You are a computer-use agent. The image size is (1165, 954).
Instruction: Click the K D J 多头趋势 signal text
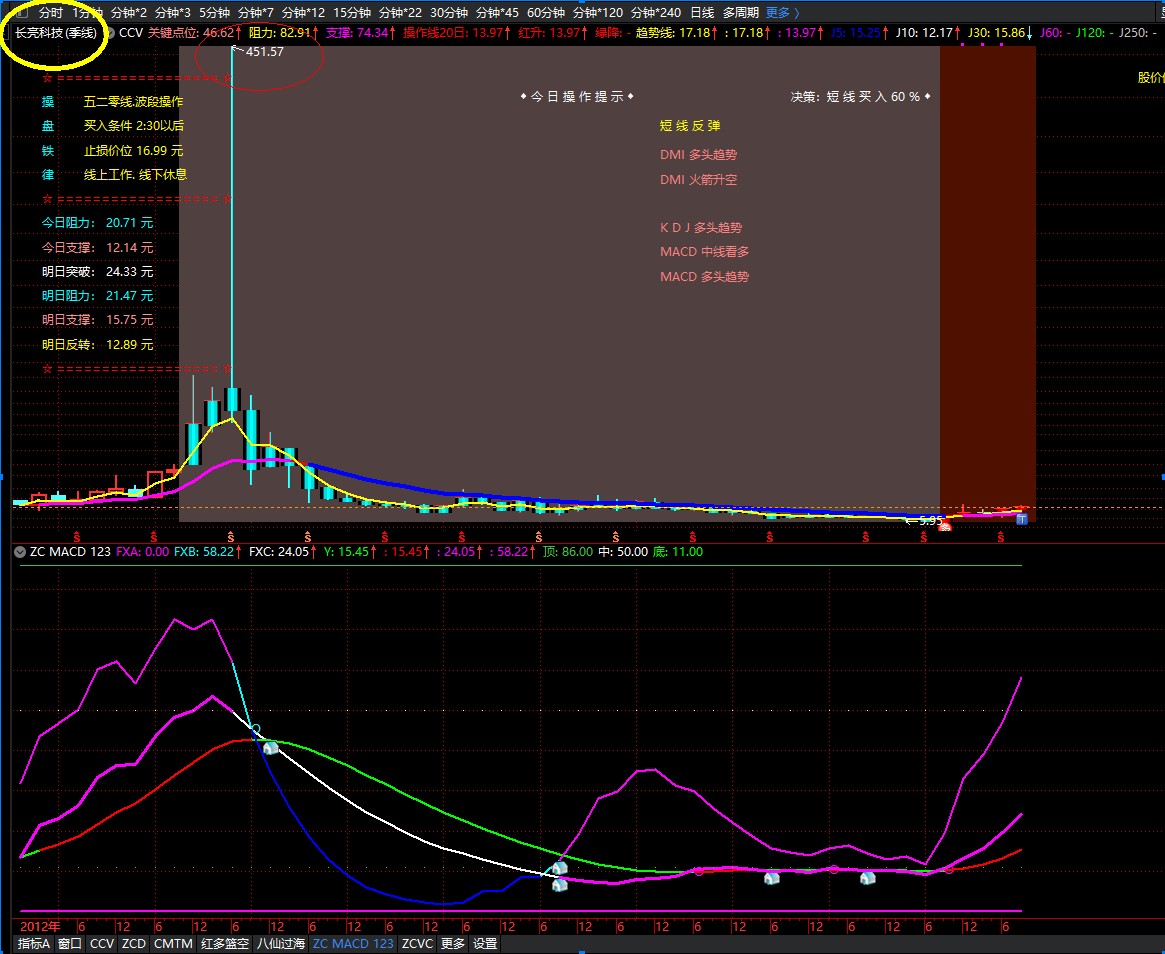click(x=701, y=228)
